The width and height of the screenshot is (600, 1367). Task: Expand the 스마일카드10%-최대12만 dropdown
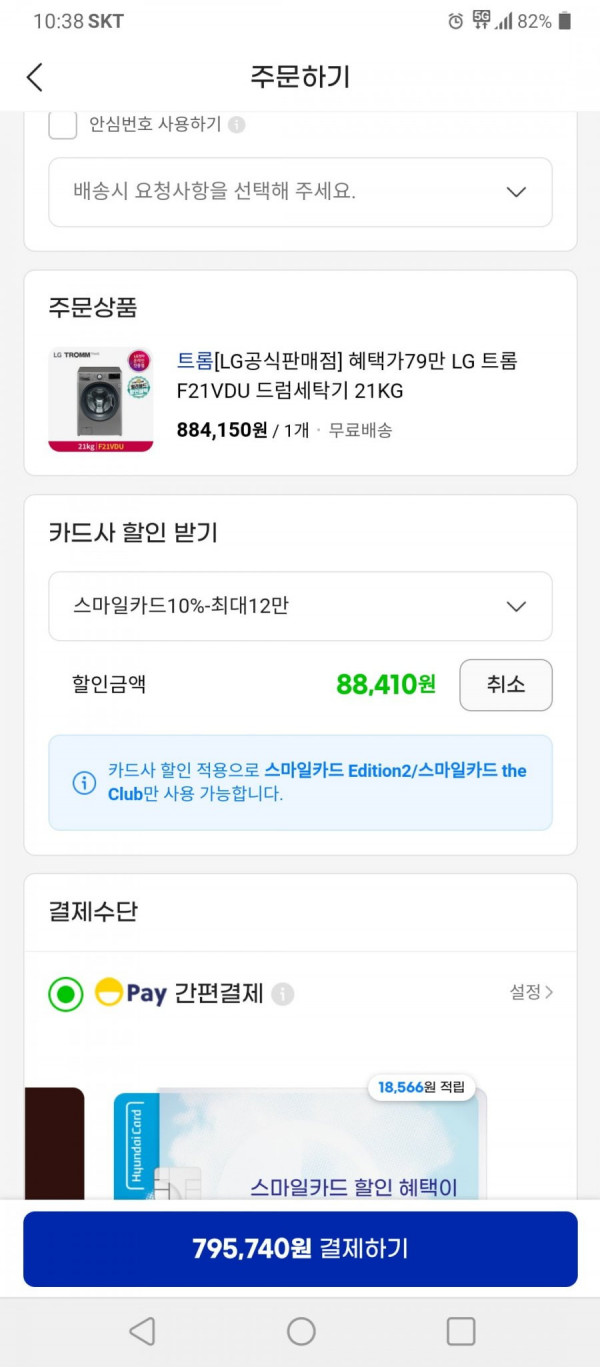(x=300, y=606)
